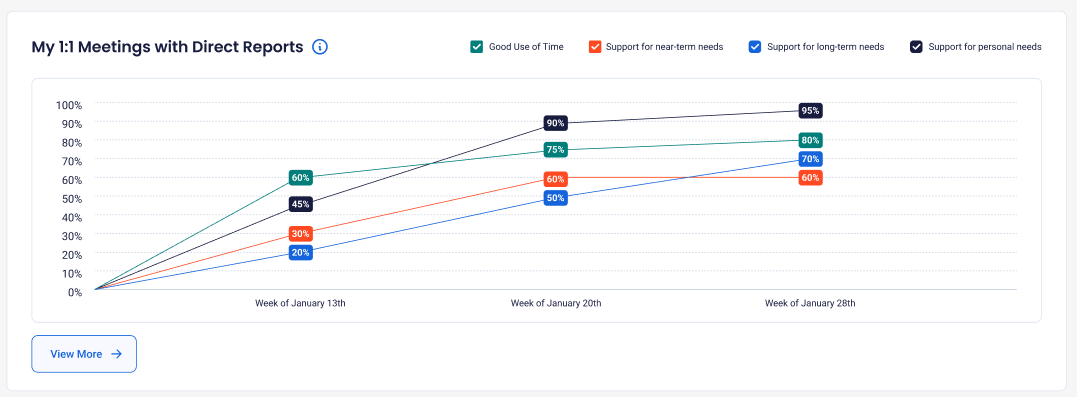Click the orange 30% data label
The height and width of the screenshot is (397, 1077).
point(300,233)
